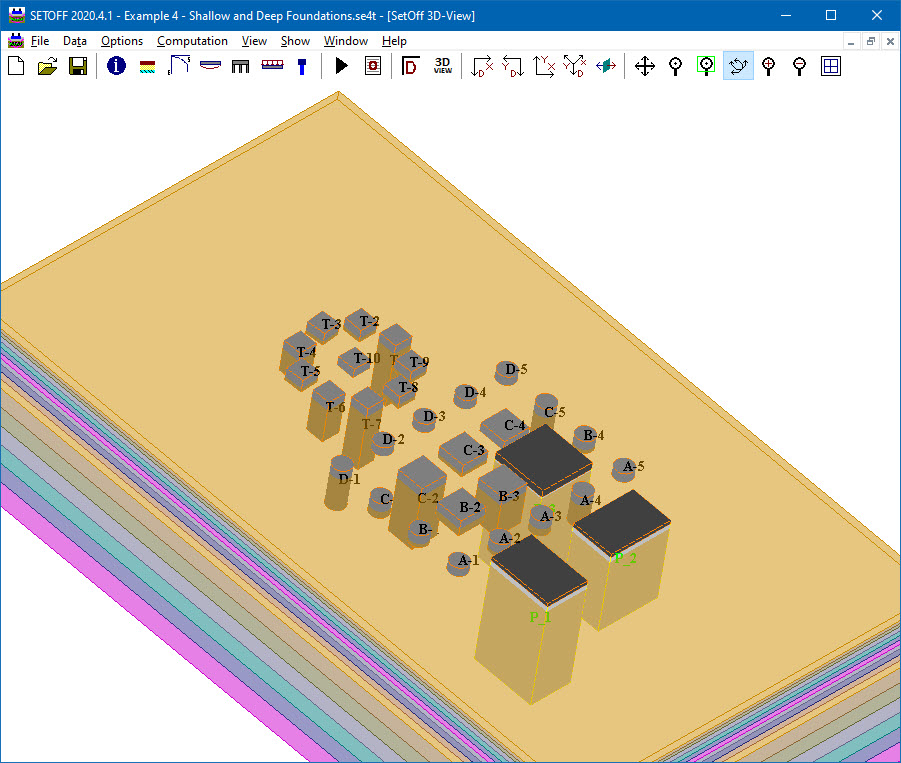The height and width of the screenshot is (763, 901).
Task: Toggle the active rotate view tool
Action: 738,67
